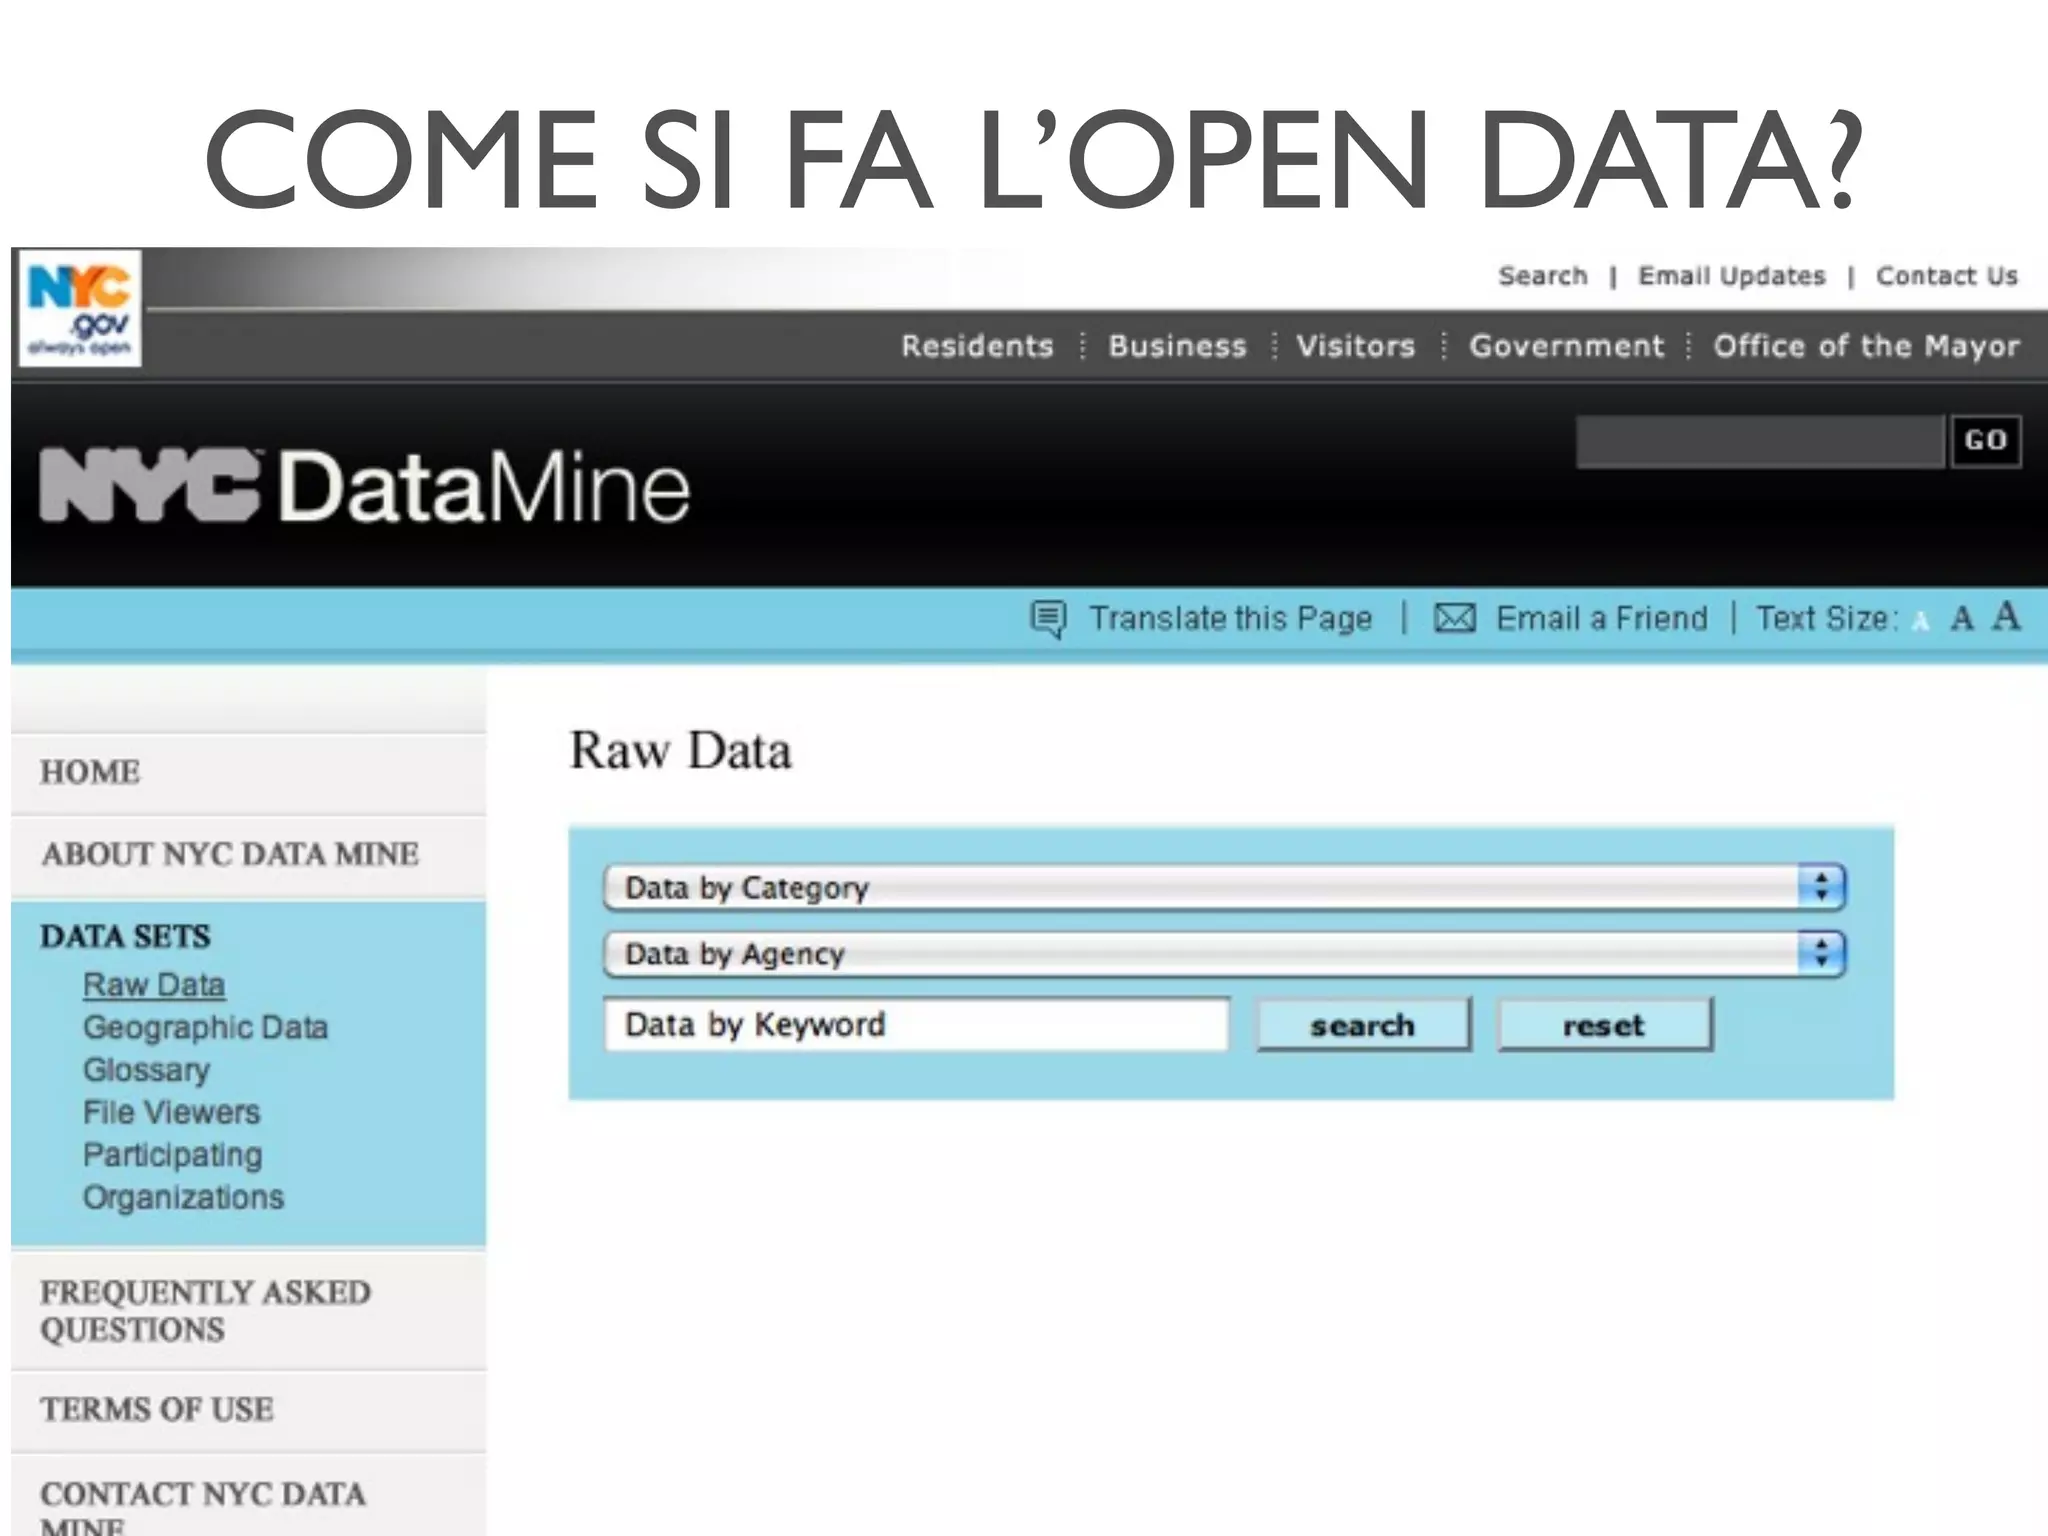Go to HOME in the sidebar
The width and height of the screenshot is (2048, 1536).
pyautogui.click(x=90, y=773)
